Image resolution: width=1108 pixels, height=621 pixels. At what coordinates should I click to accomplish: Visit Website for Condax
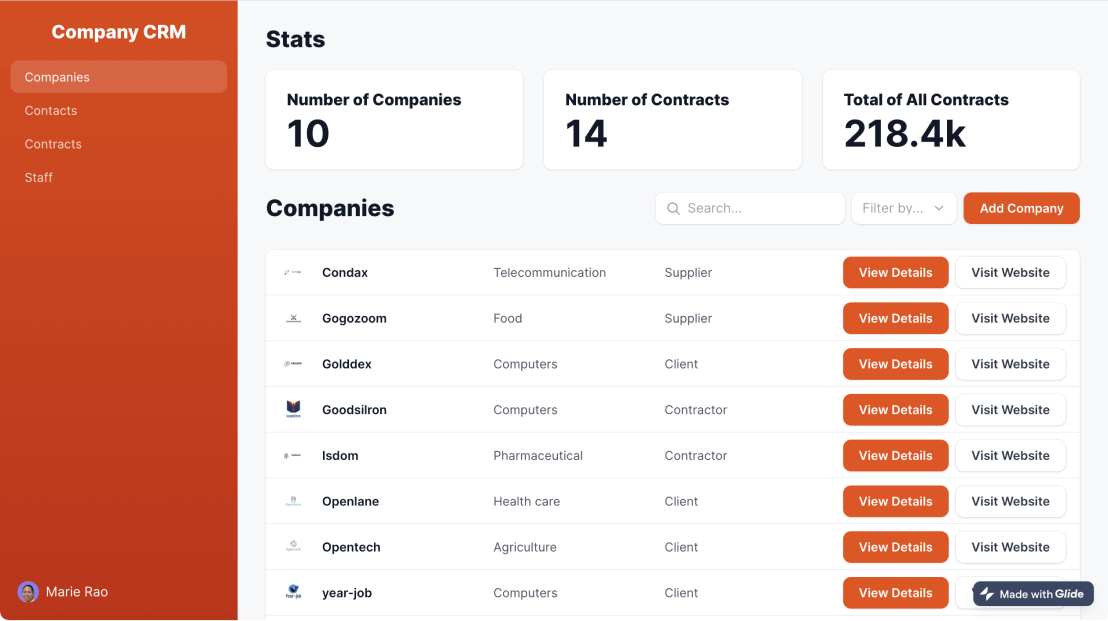click(x=1010, y=272)
